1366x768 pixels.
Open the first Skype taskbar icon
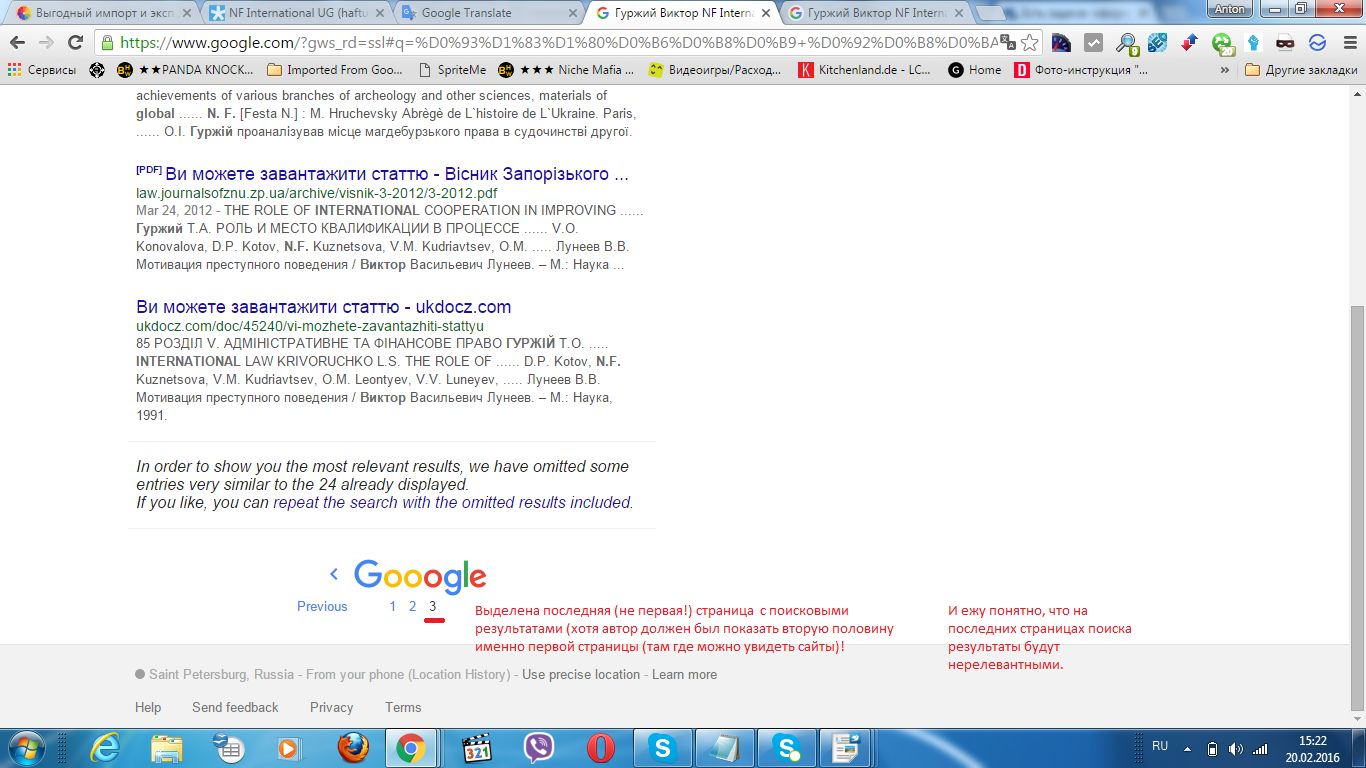tap(663, 747)
